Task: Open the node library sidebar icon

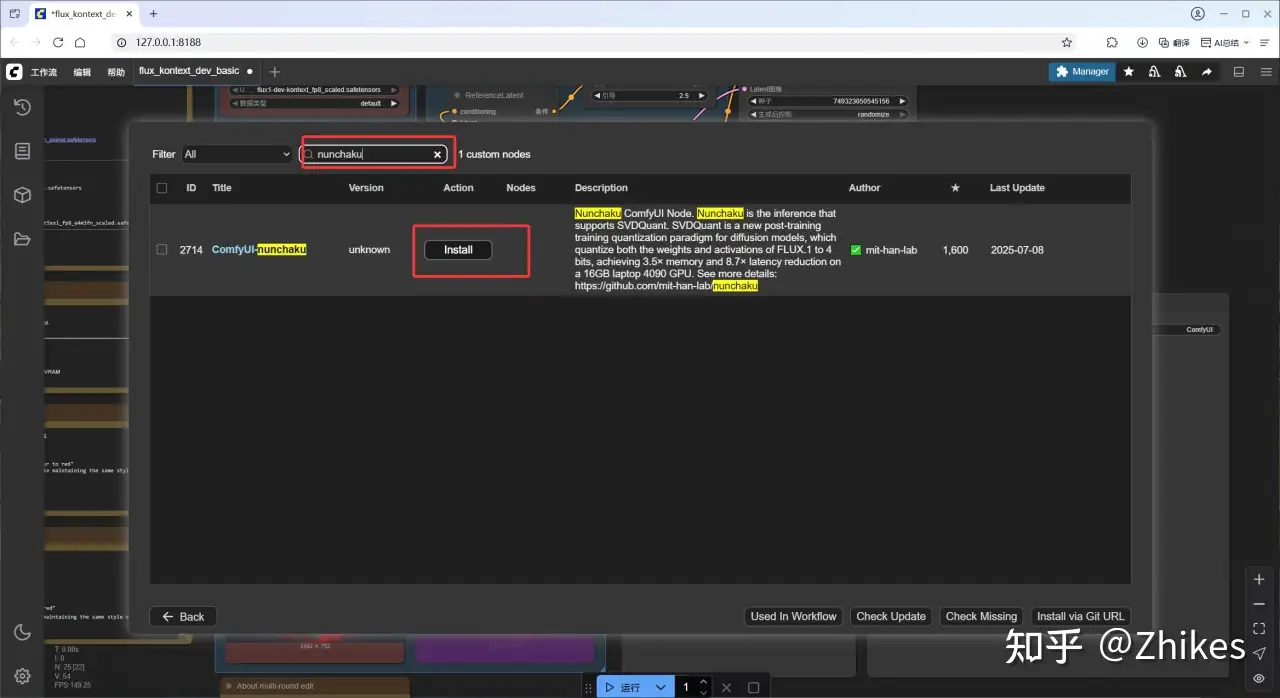Action: tap(22, 151)
